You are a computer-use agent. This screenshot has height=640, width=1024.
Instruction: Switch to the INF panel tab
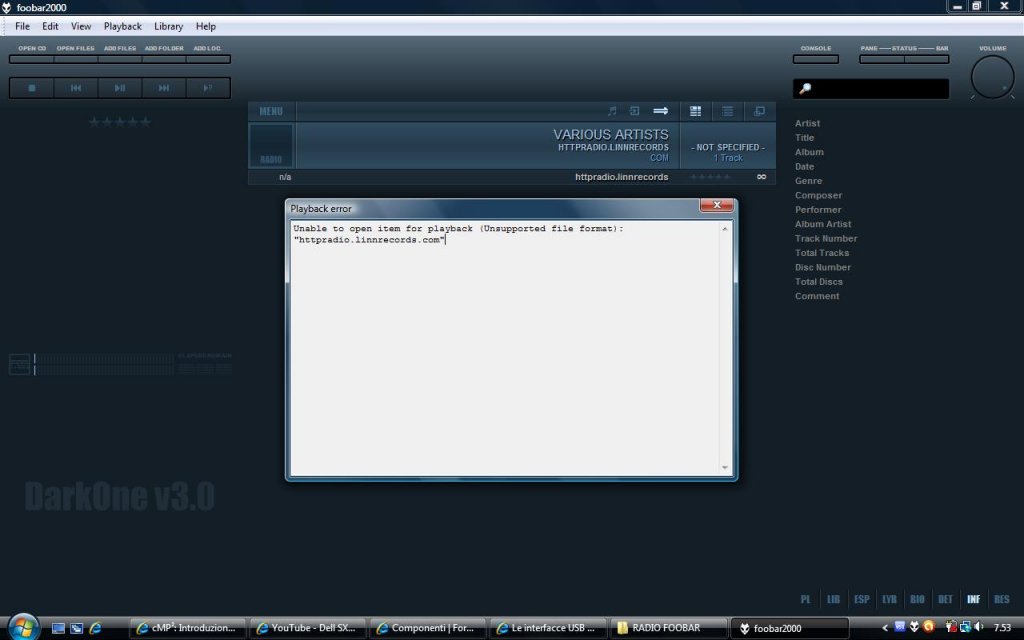pos(973,599)
